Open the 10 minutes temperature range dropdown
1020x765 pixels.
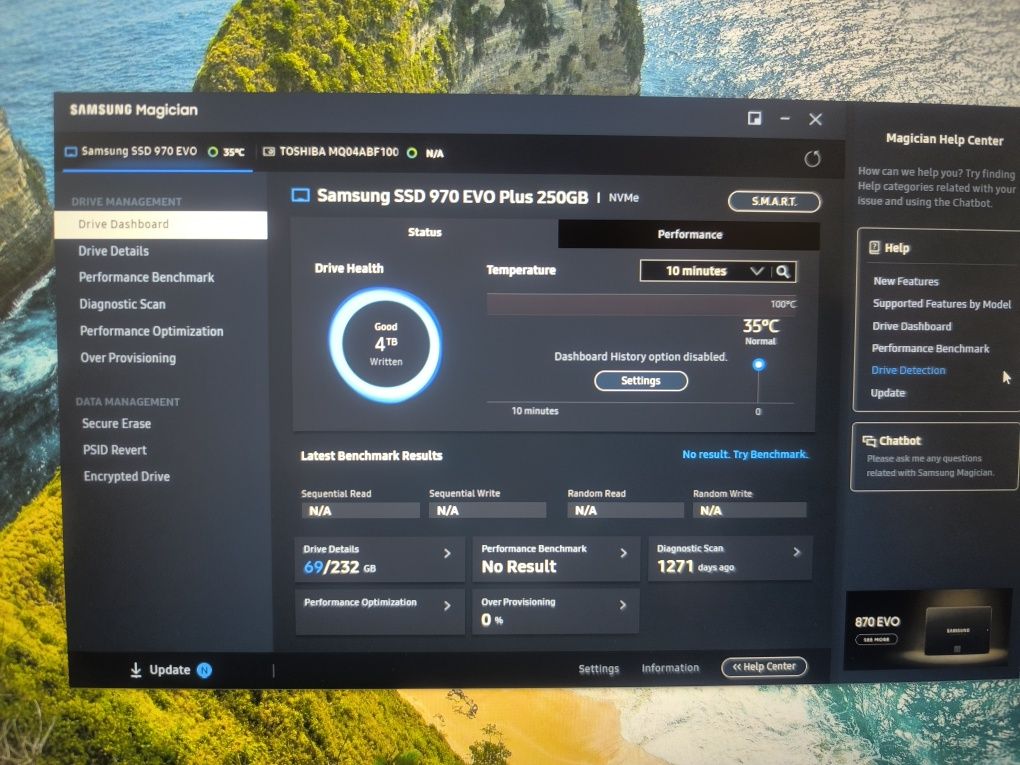707,271
